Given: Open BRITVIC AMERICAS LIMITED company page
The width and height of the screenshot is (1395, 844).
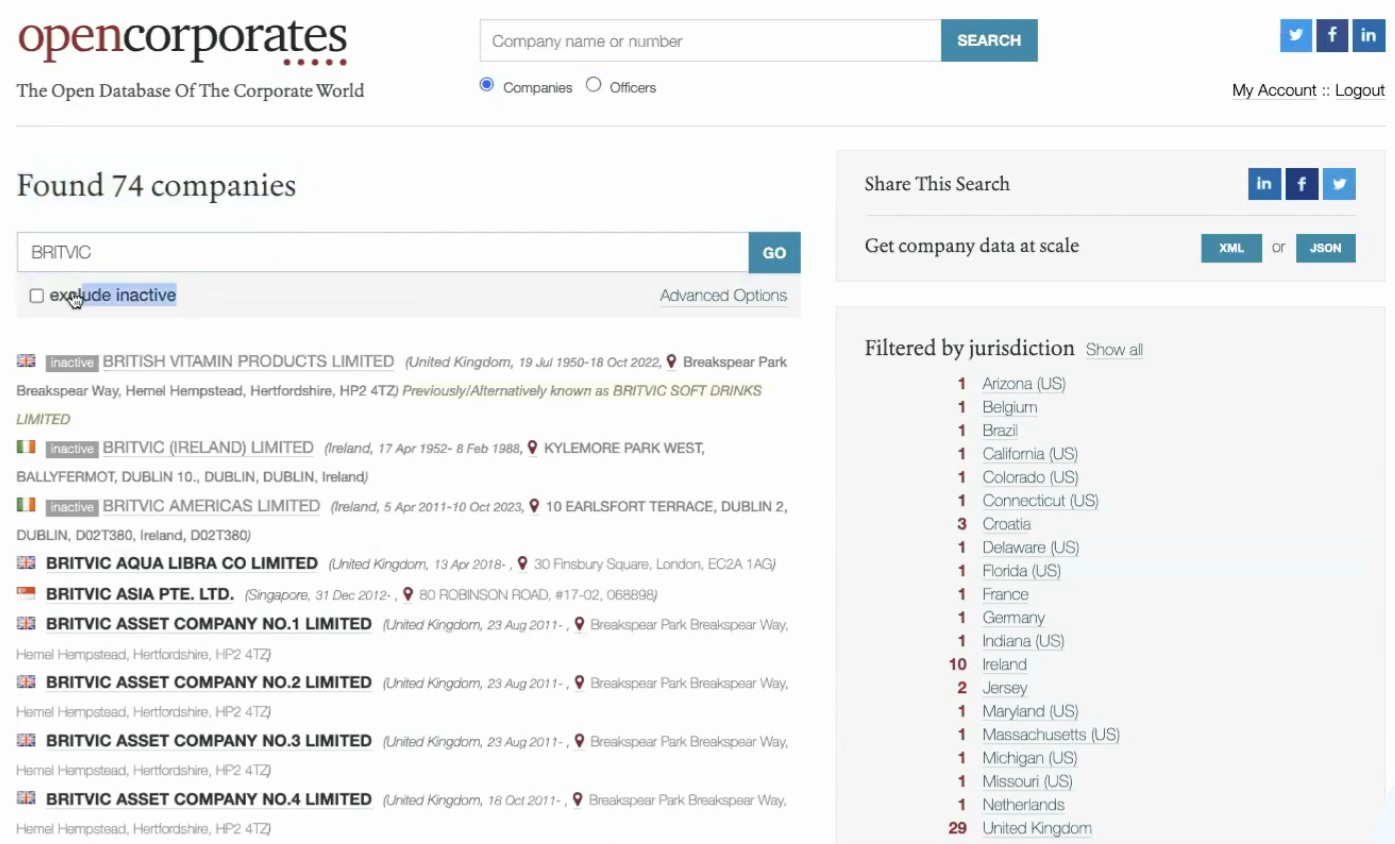Looking at the screenshot, I should [x=211, y=505].
